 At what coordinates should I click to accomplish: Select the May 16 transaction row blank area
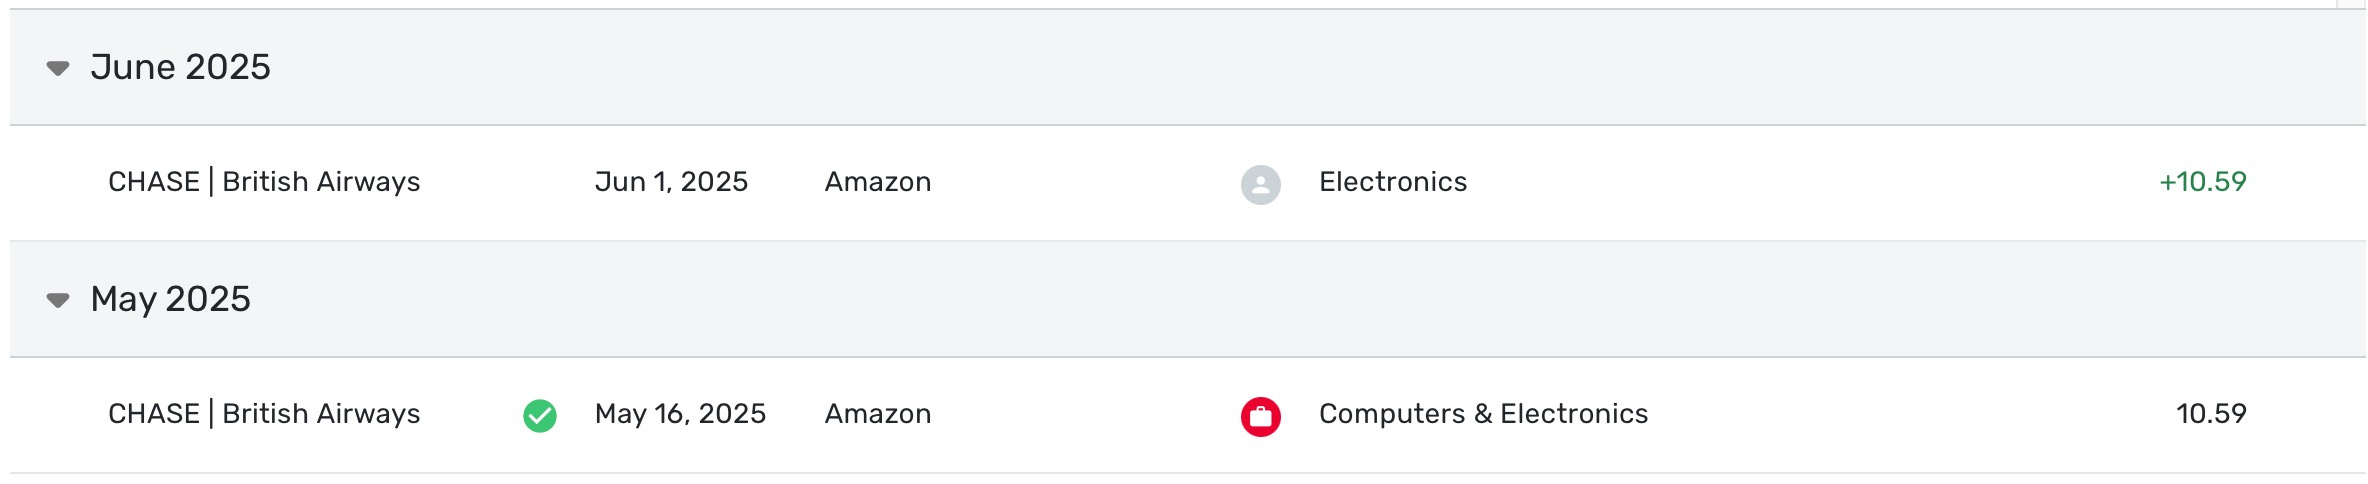click(1900, 415)
